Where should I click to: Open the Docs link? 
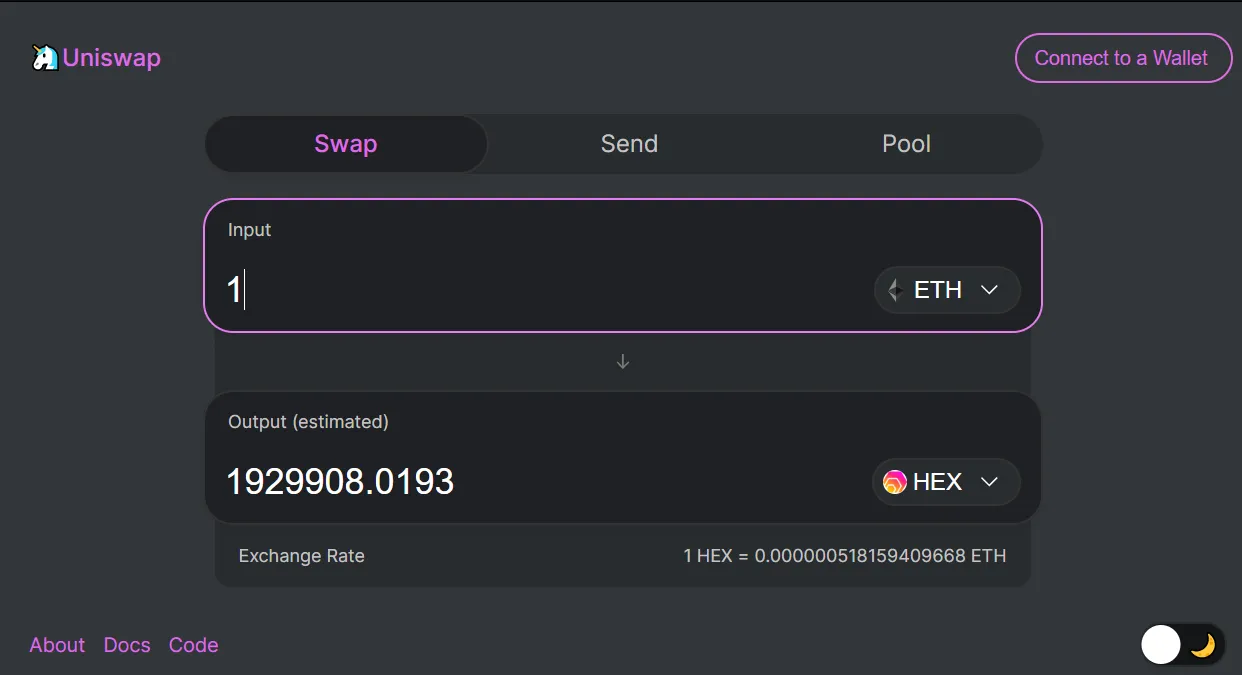pyautogui.click(x=127, y=645)
